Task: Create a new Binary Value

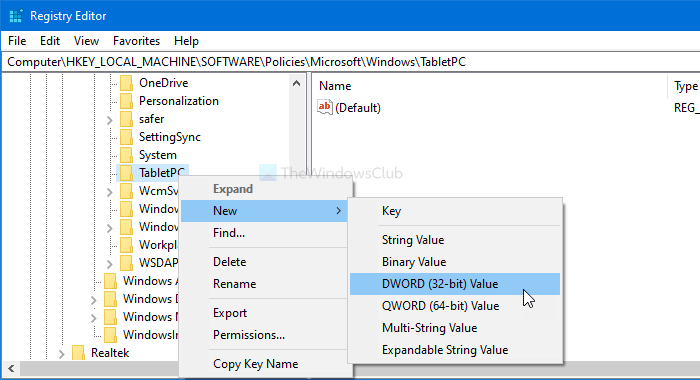Action: (455, 262)
